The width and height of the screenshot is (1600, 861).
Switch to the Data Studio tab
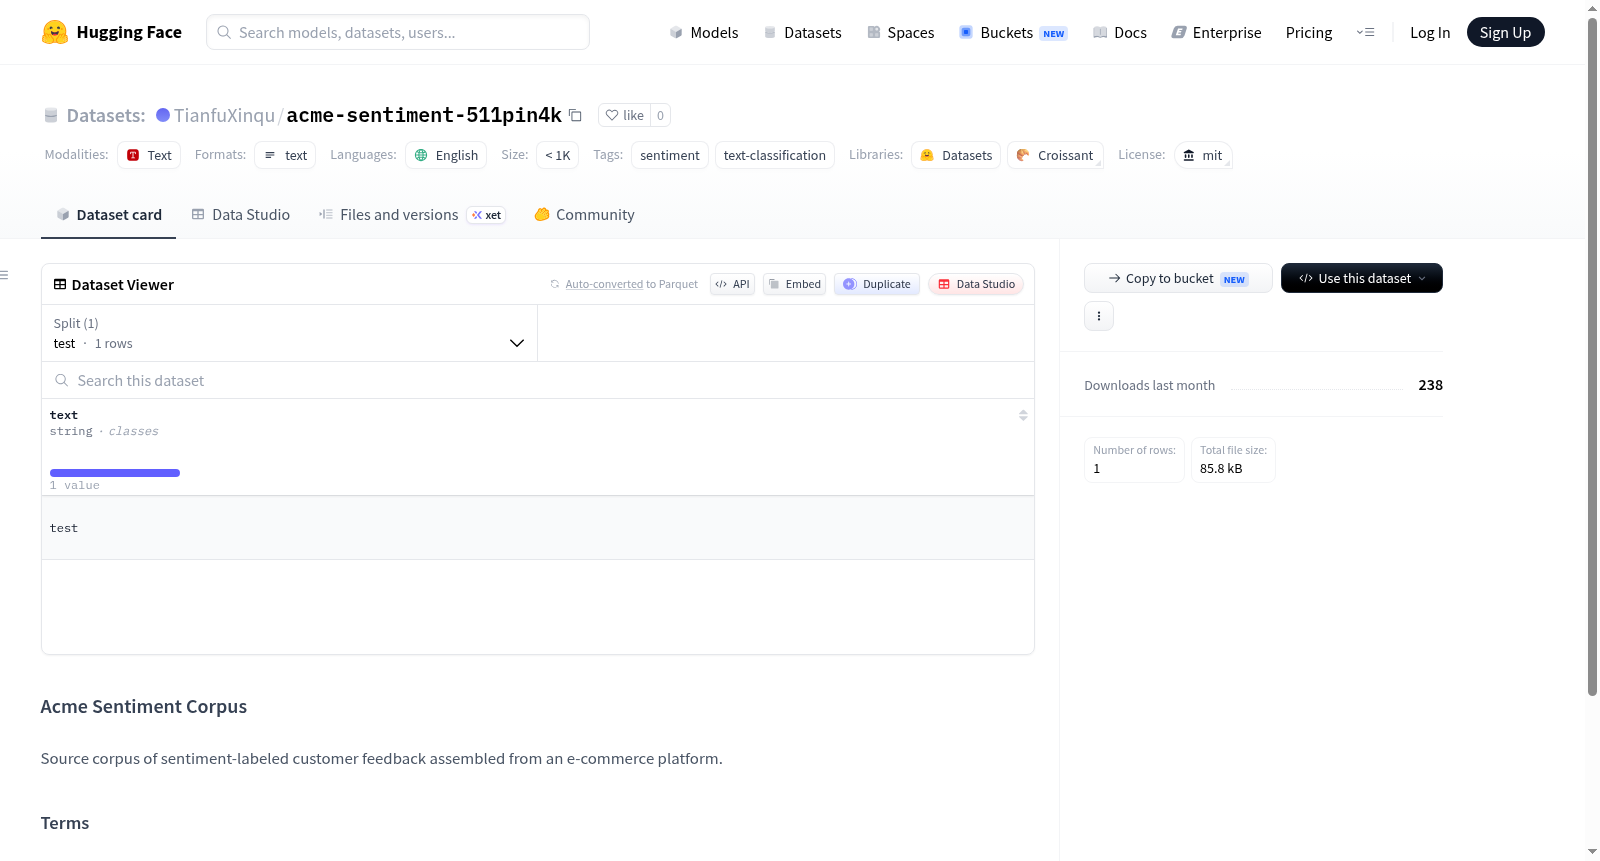point(241,215)
